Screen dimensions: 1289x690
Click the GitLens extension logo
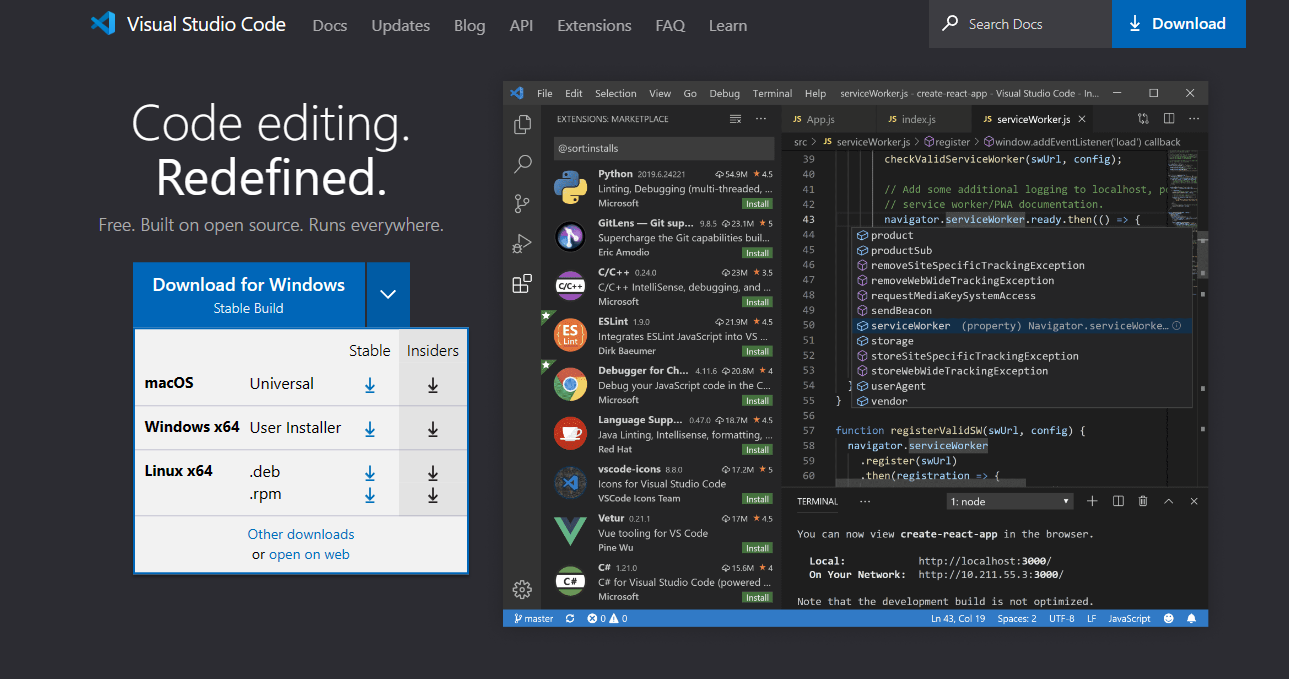[570, 237]
